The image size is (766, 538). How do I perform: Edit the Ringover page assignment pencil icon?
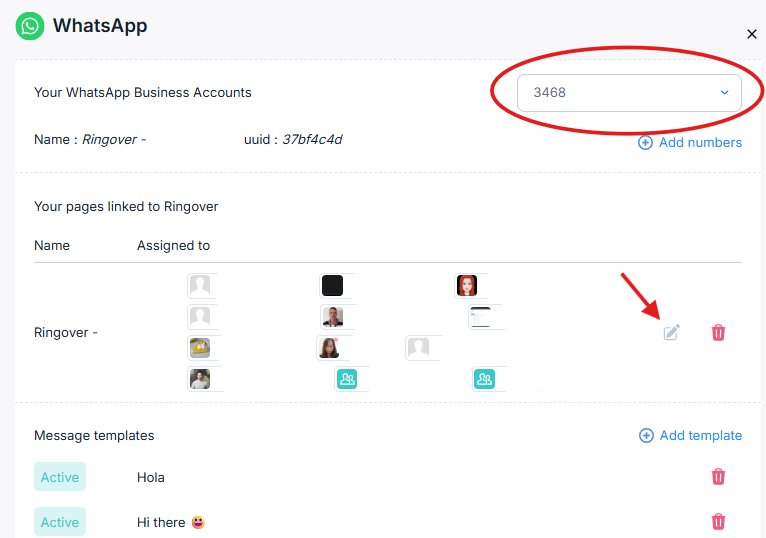tap(671, 332)
